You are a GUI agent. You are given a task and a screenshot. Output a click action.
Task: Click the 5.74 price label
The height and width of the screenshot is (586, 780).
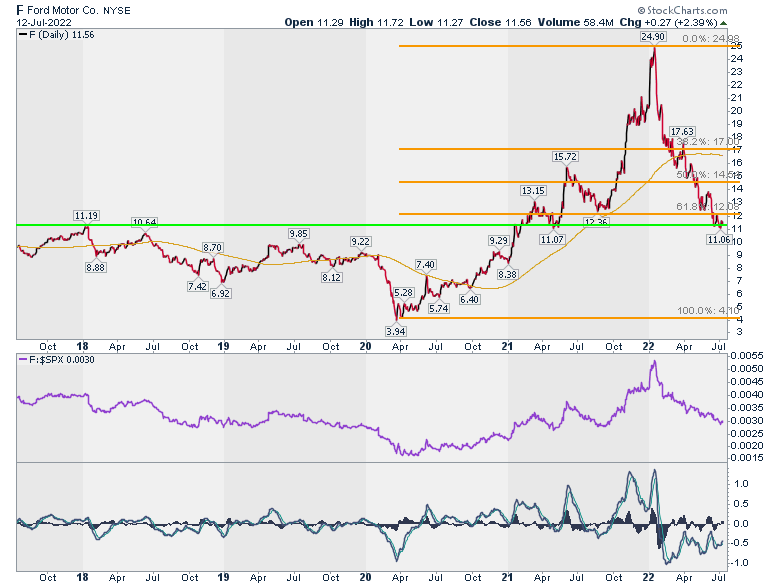pyautogui.click(x=439, y=308)
